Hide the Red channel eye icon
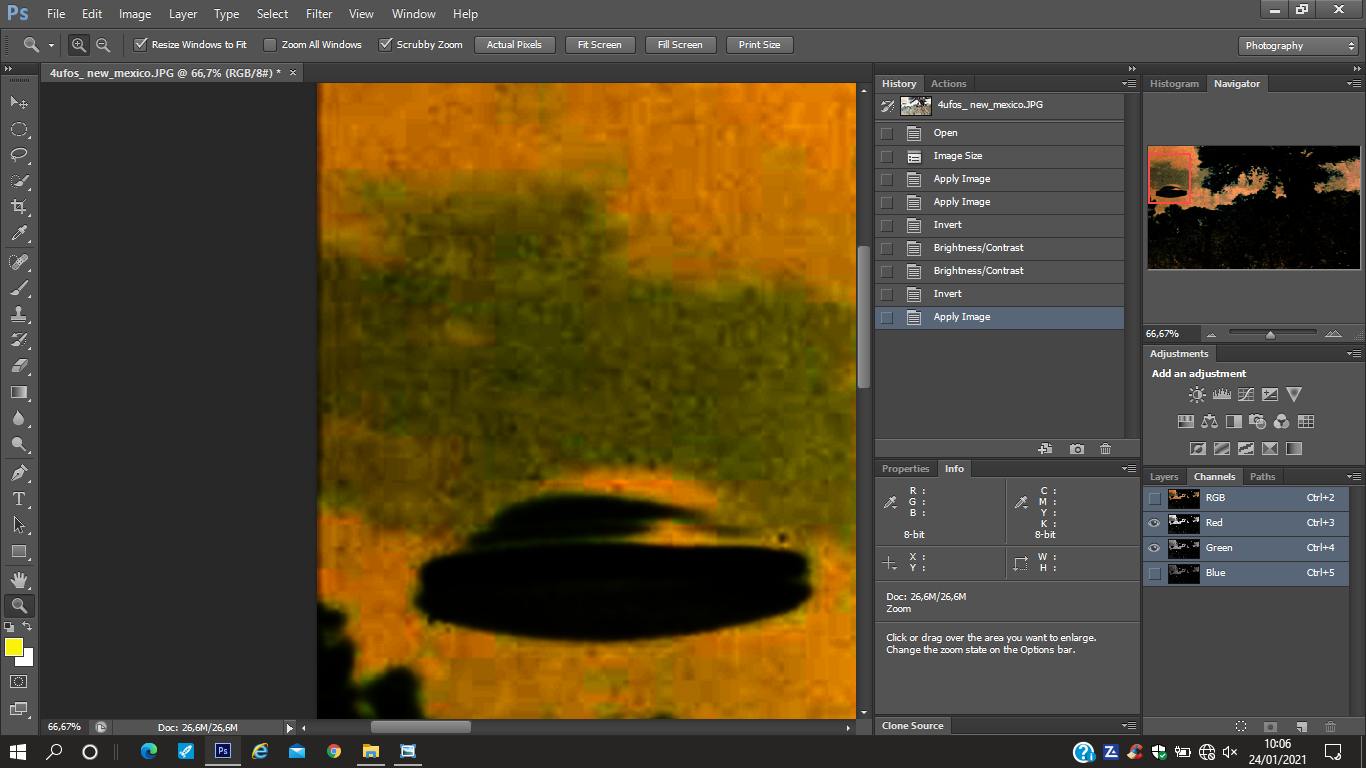 pyautogui.click(x=1155, y=523)
